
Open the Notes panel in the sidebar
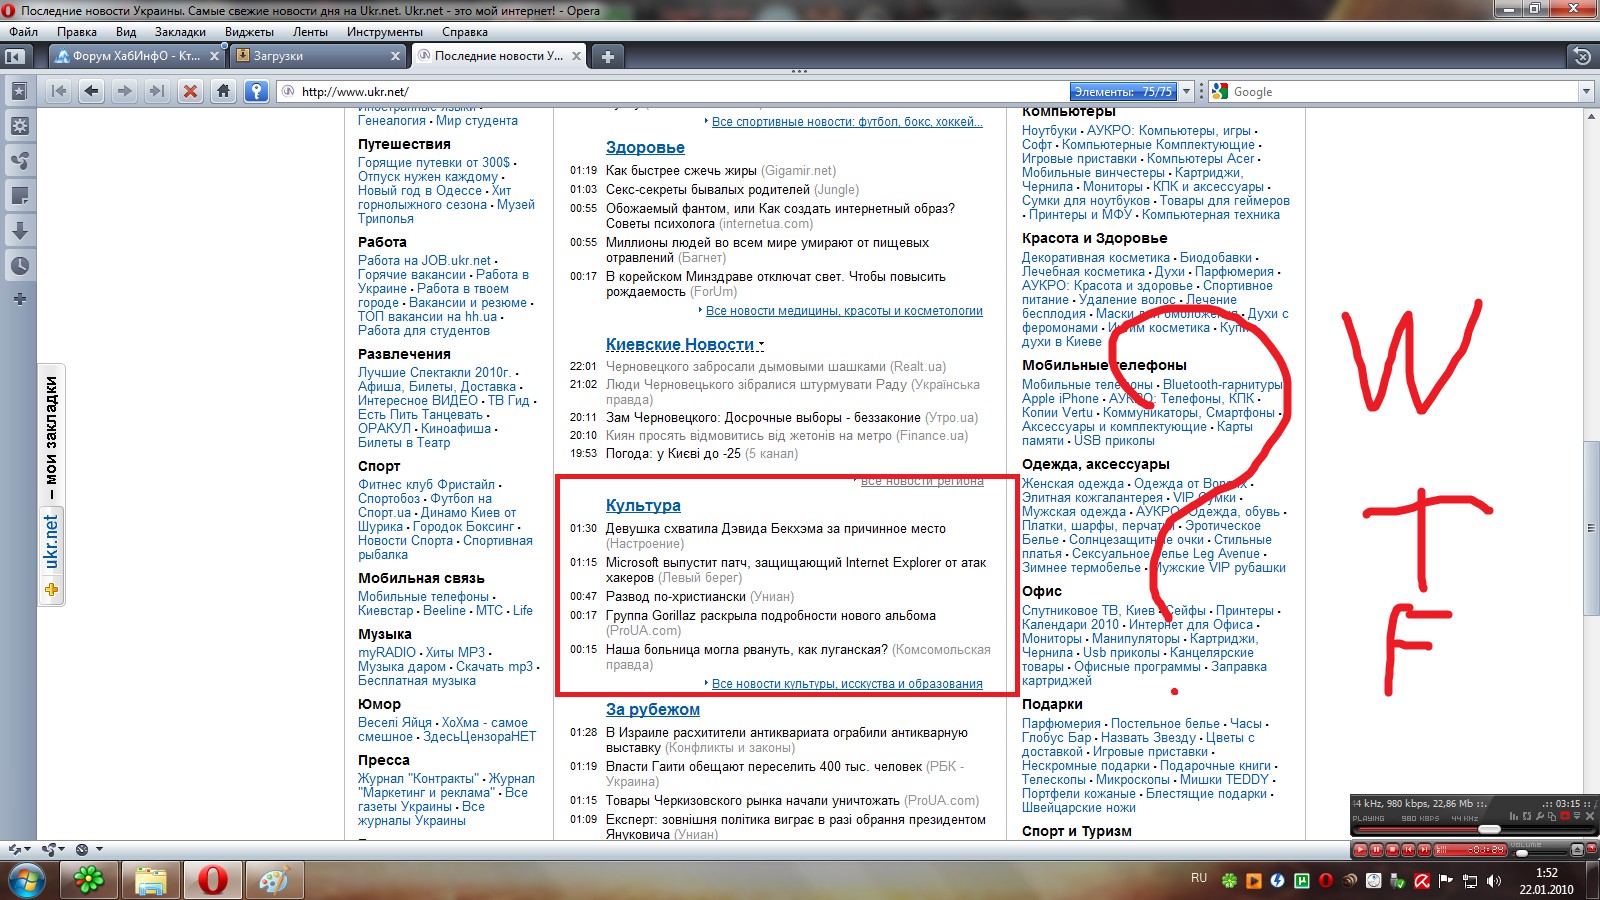point(19,196)
